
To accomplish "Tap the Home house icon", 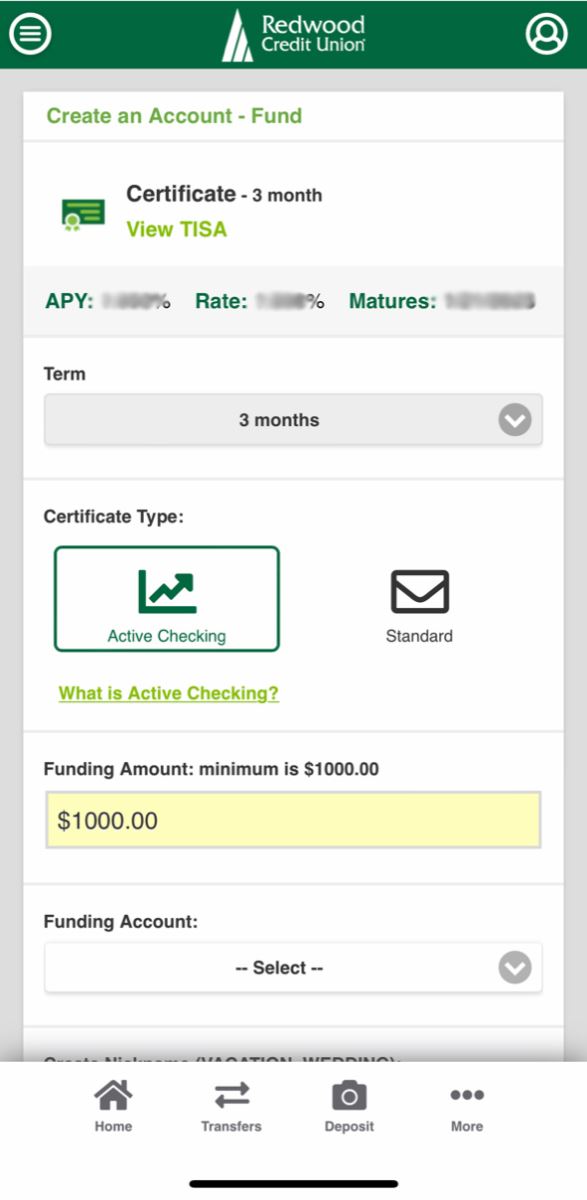I will (x=113, y=1096).
